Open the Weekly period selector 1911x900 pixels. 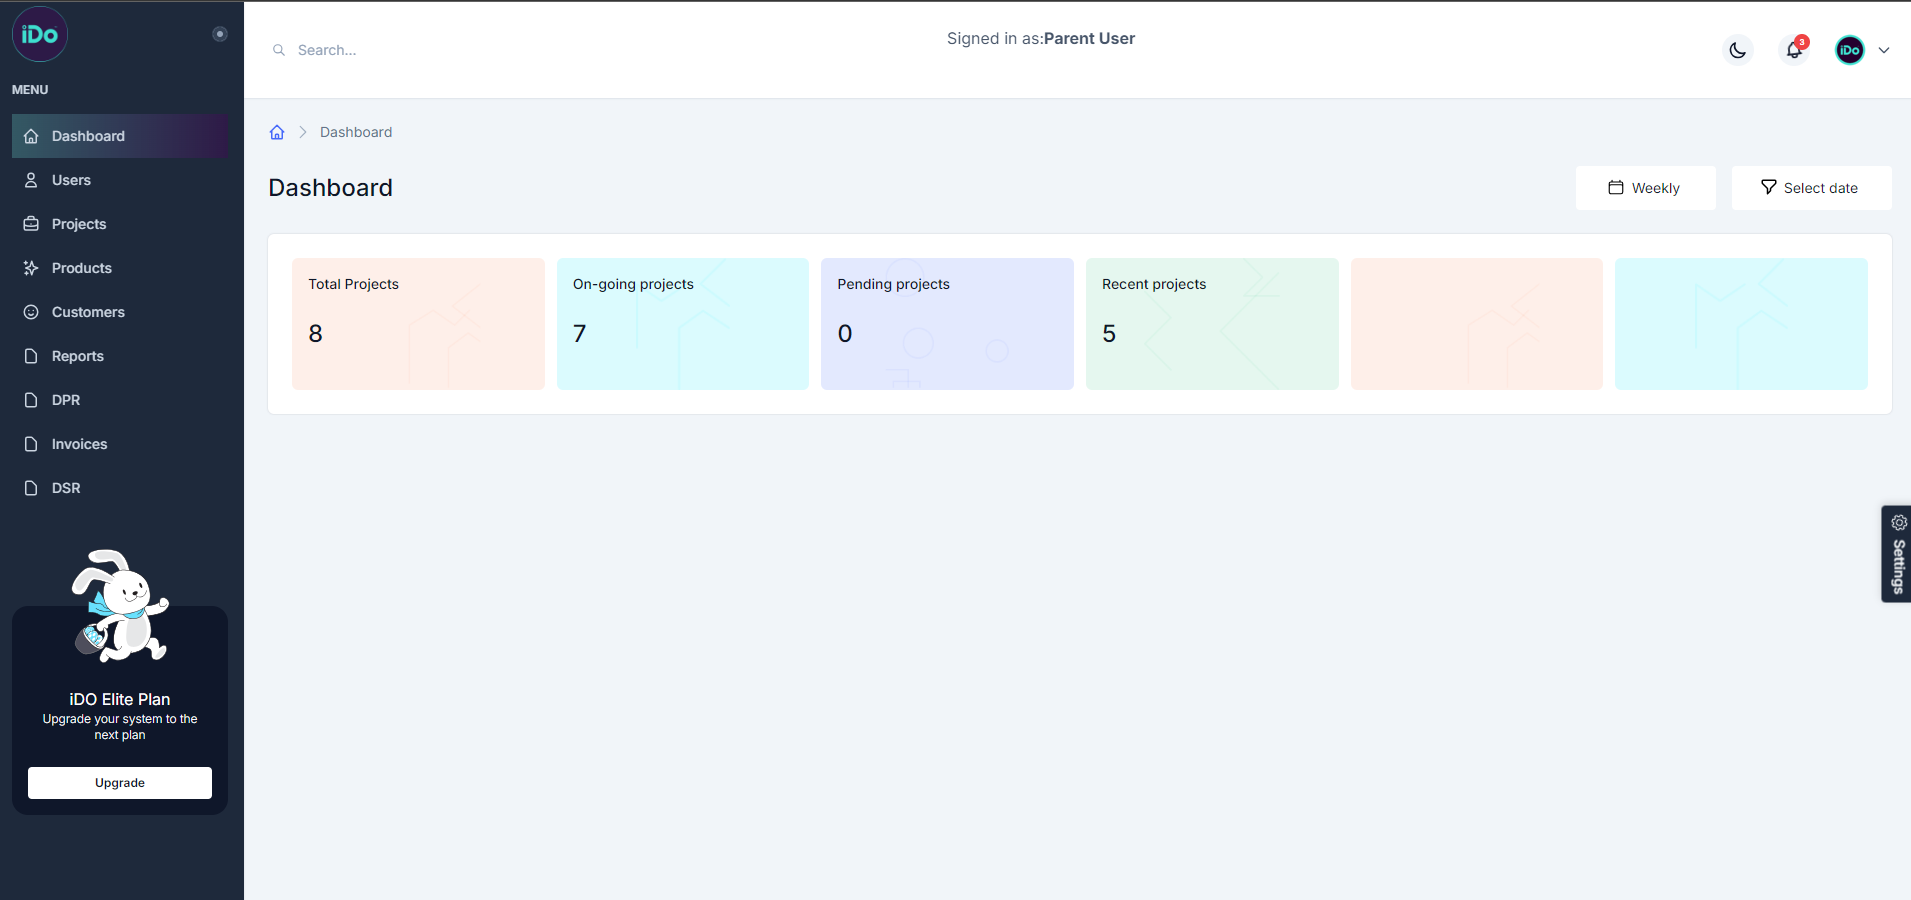(x=1645, y=188)
